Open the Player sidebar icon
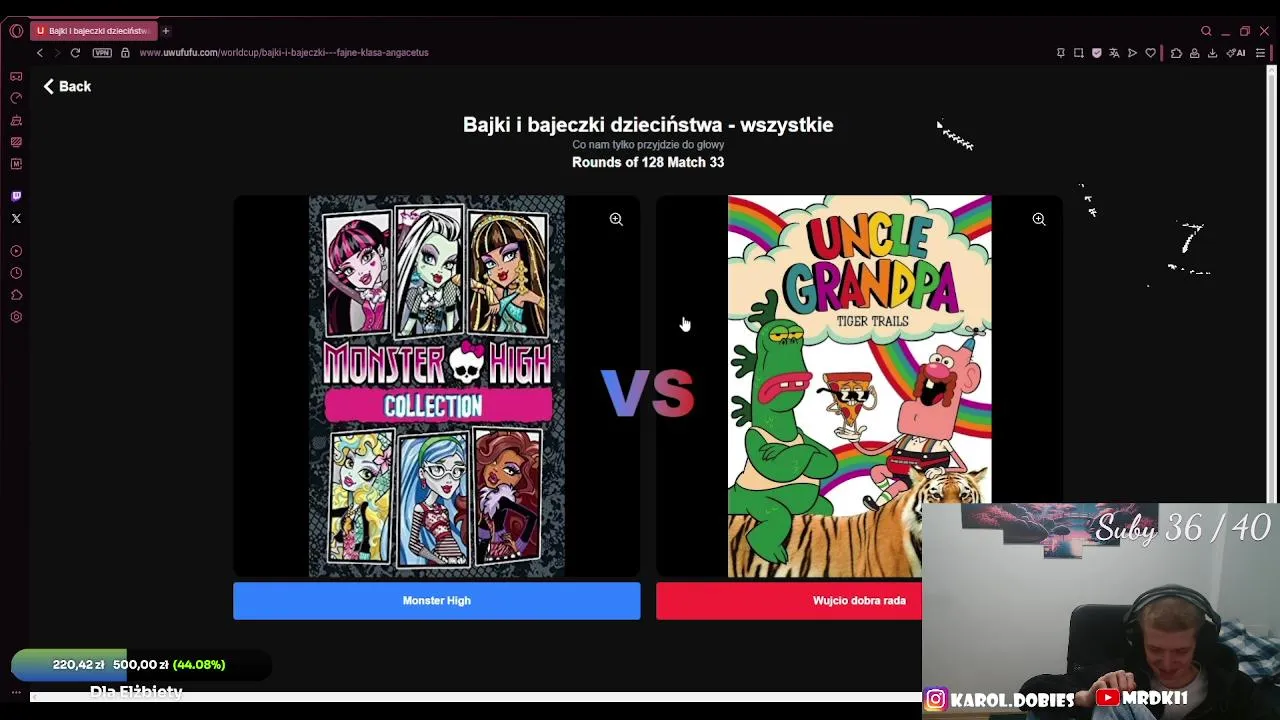The height and width of the screenshot is (720, 1280). pyautogui.click(x=16, y=251)
